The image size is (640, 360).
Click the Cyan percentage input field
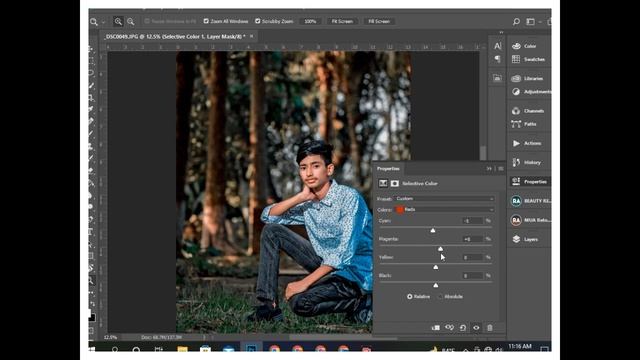(472, 221)
